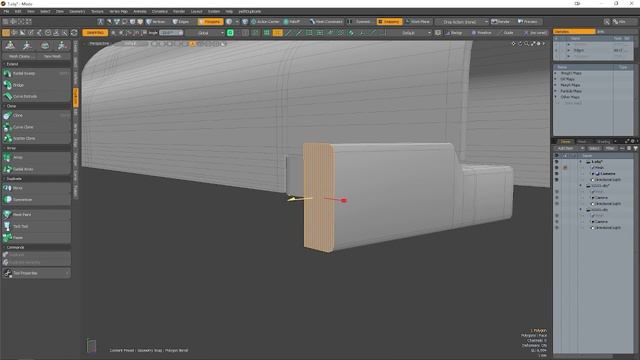Toggle visibility of the bold Camera item
The width and height of the screenshot is (640, 360).
click(x=556, y=173)
